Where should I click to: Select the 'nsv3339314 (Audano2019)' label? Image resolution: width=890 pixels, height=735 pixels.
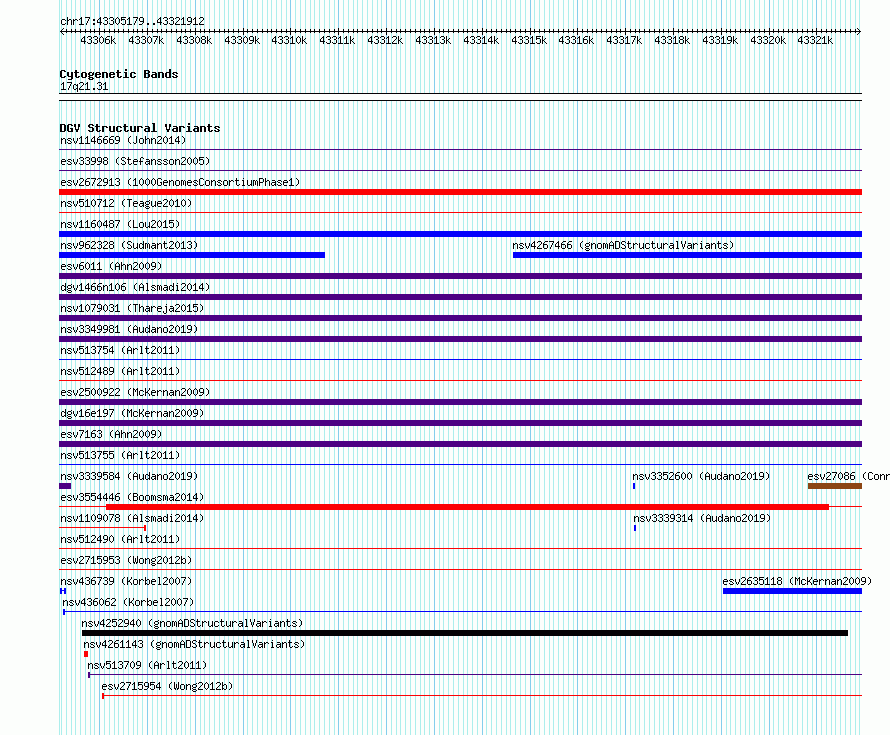(702, 518)
